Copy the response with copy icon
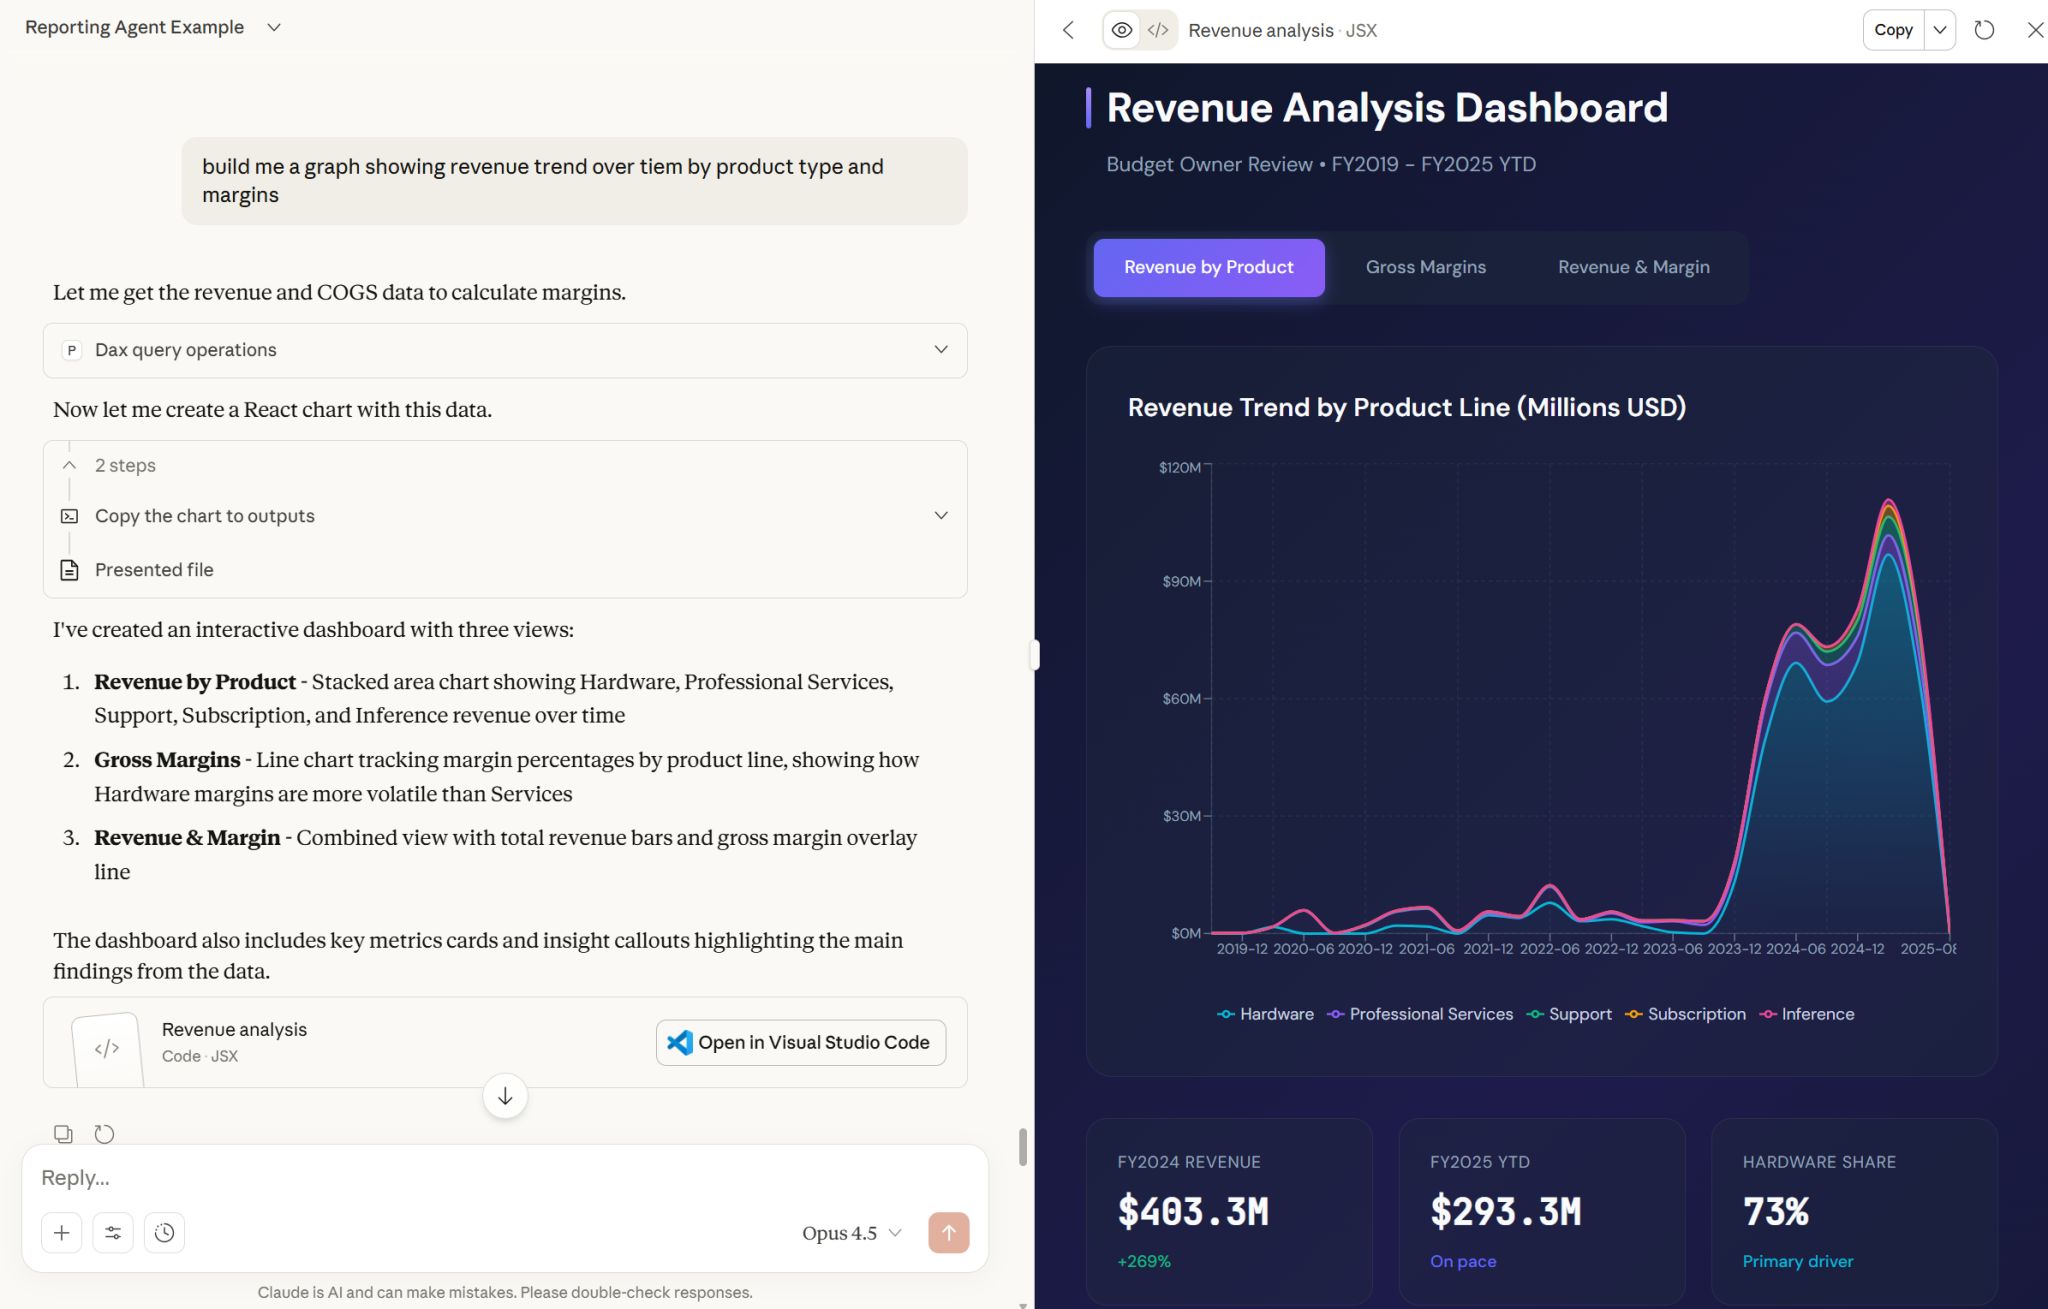The width and height of the screenshot is (2048, 1309). pos(63,1134)
